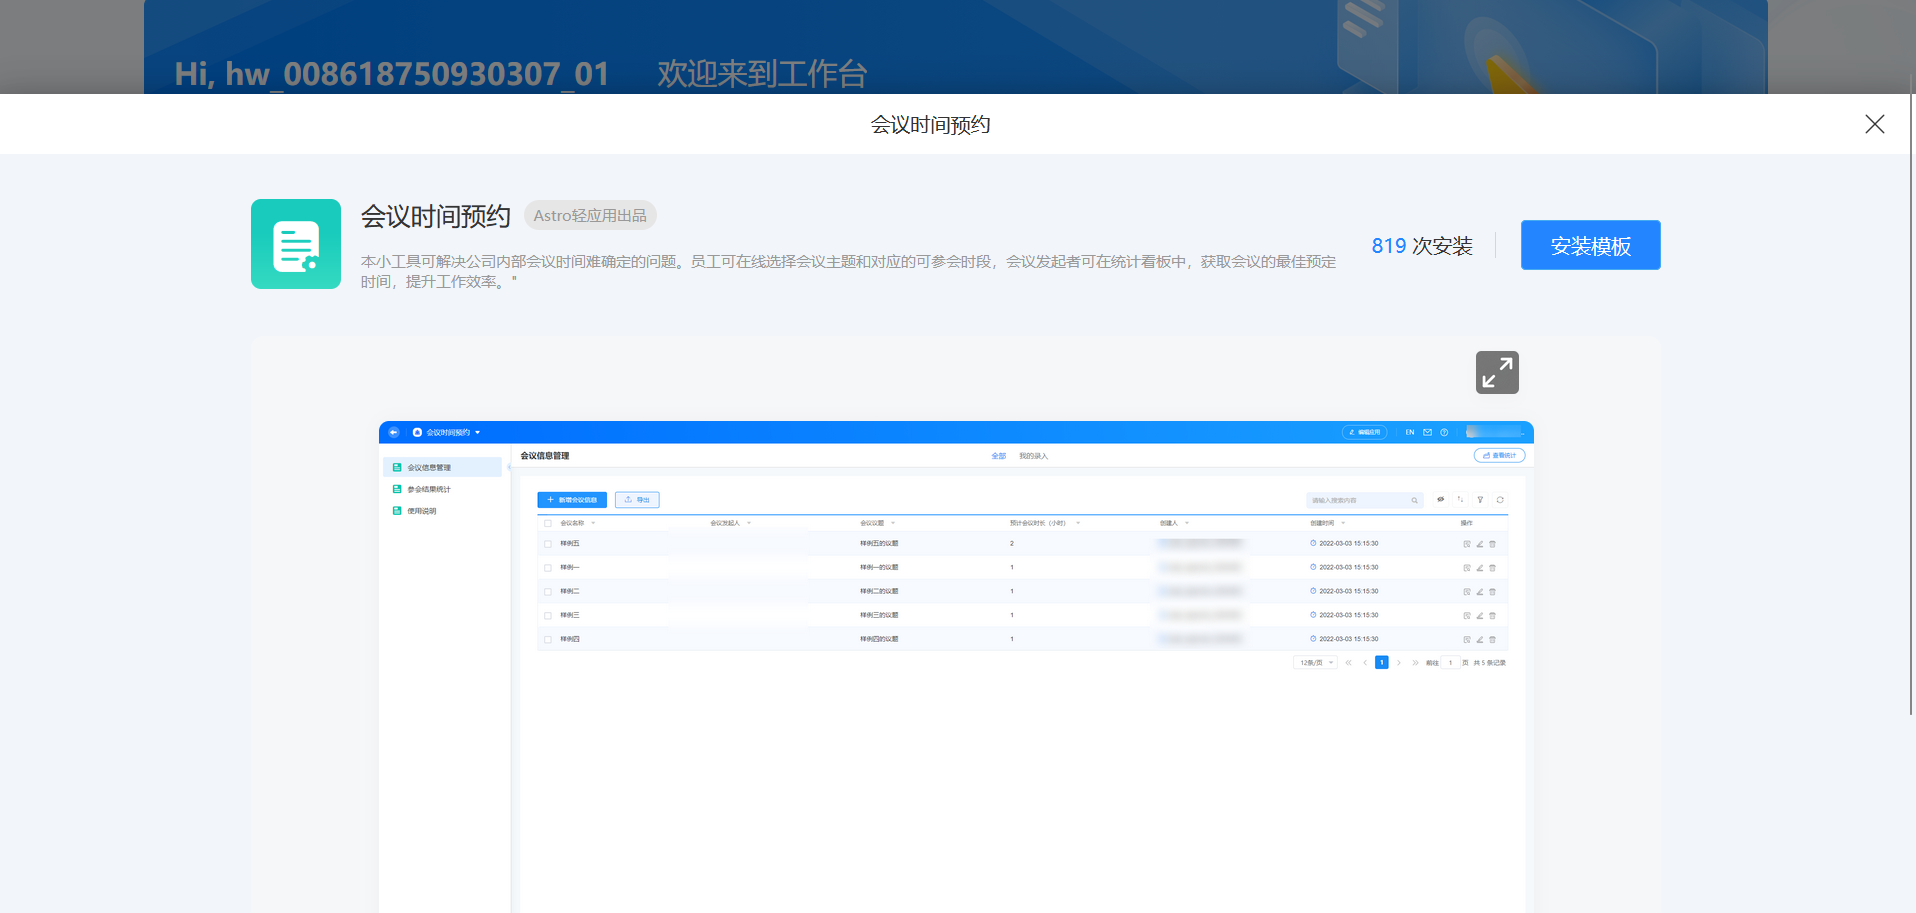
Task: Click the 819 次安装 install count
Action: pos(1422,246)
